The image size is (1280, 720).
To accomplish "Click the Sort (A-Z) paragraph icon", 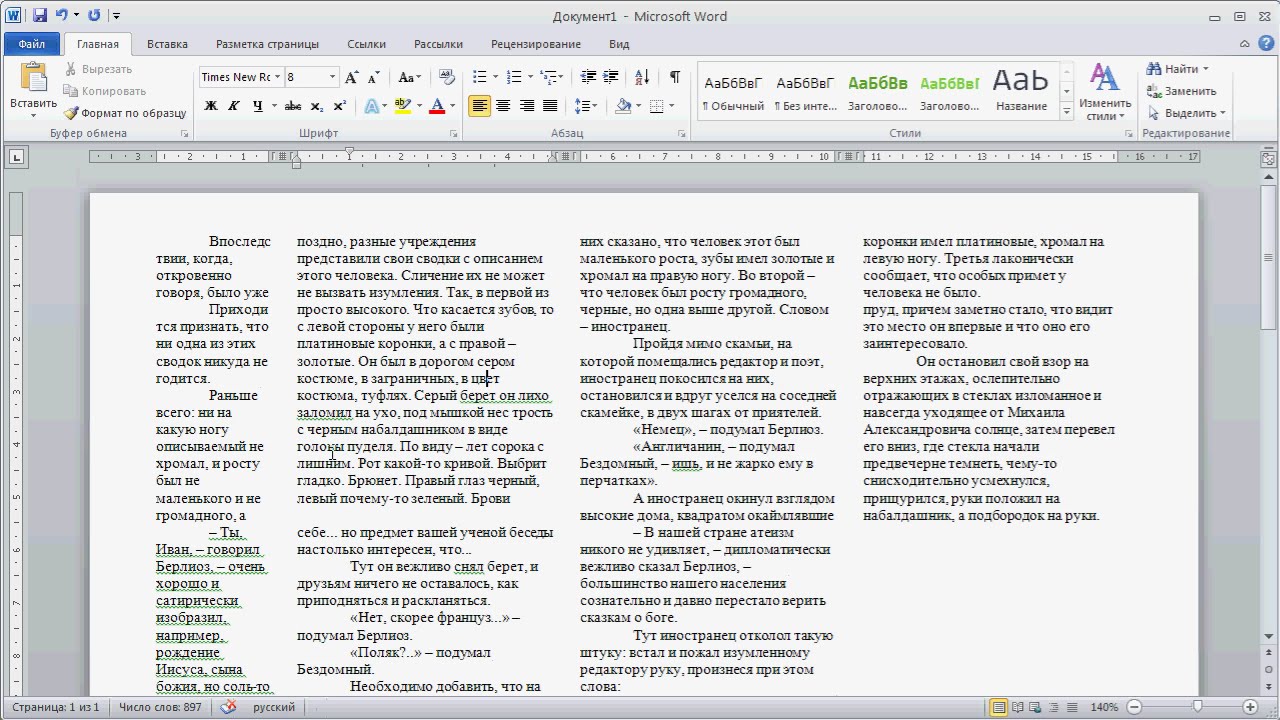I will [x=643, y=77].
